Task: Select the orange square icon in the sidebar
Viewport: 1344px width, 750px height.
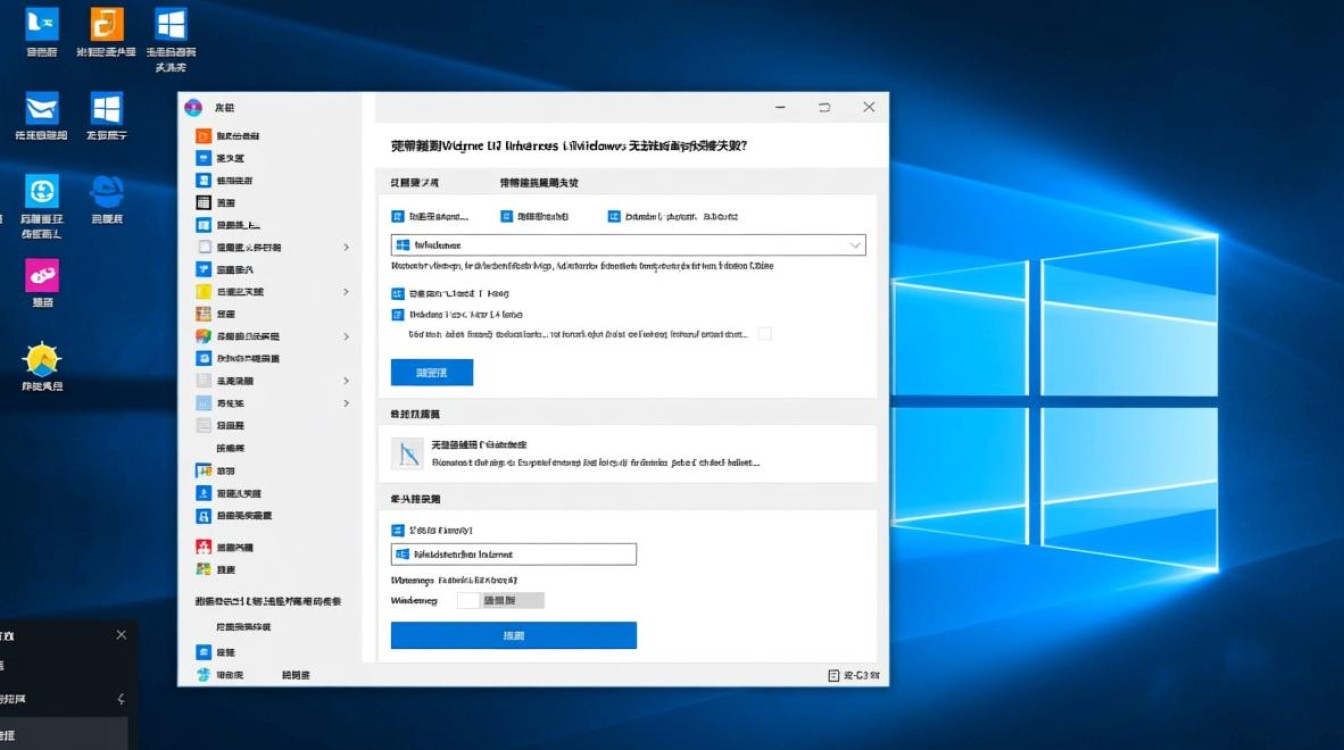Action: pyautogui.click(x=203, y=136)
